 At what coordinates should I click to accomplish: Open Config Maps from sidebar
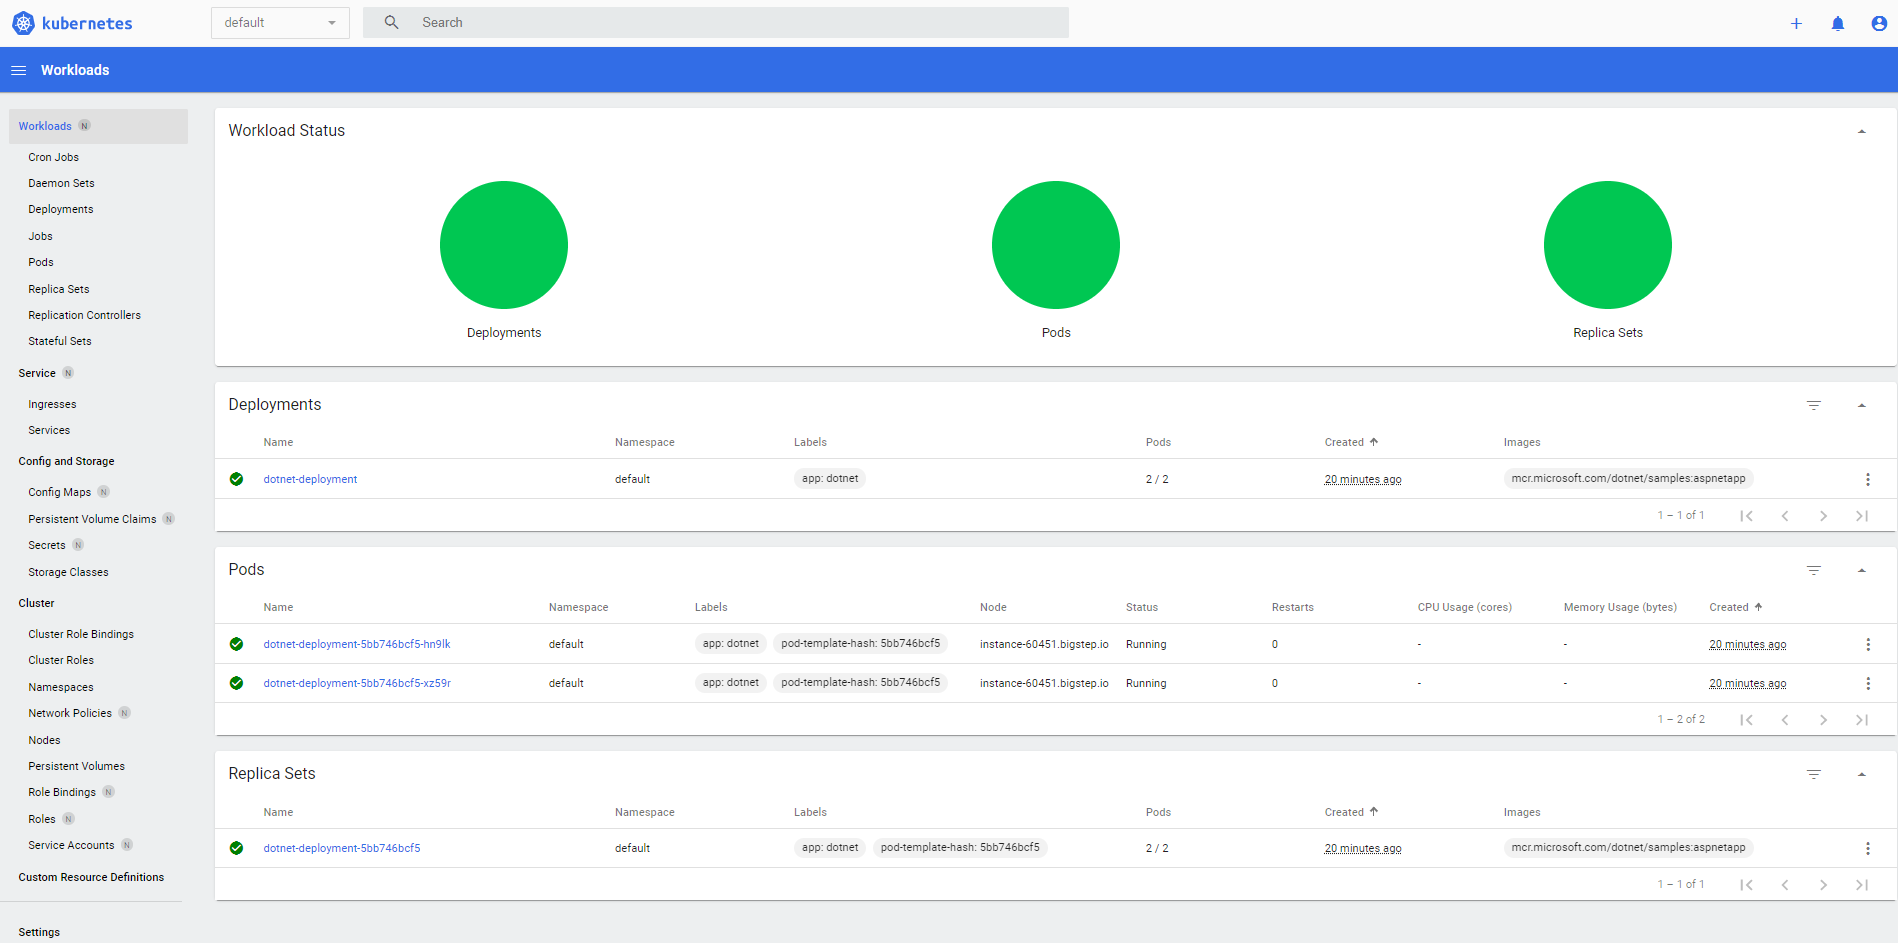tap(59, 492)
